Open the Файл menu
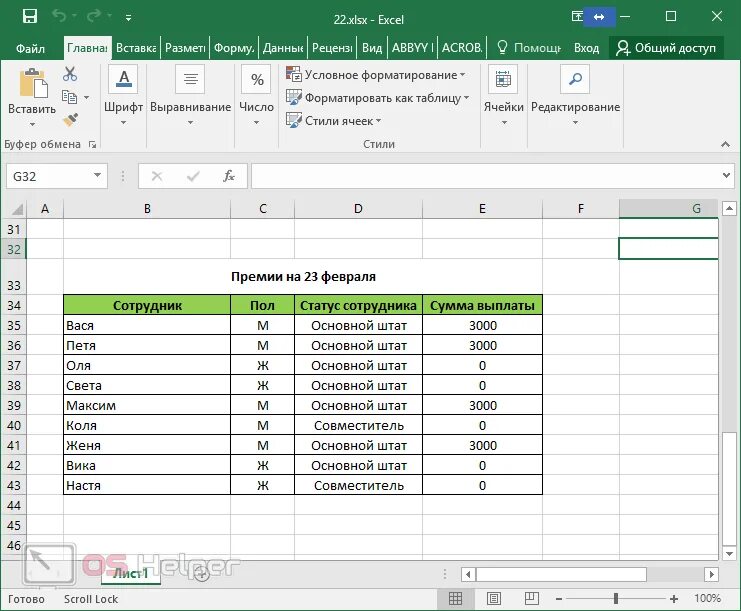741x611 pixels. coord(30,48)
